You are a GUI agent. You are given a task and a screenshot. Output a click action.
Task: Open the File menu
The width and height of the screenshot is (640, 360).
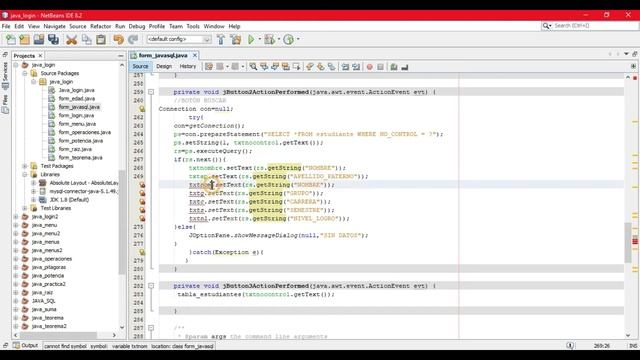pos(6,26)
